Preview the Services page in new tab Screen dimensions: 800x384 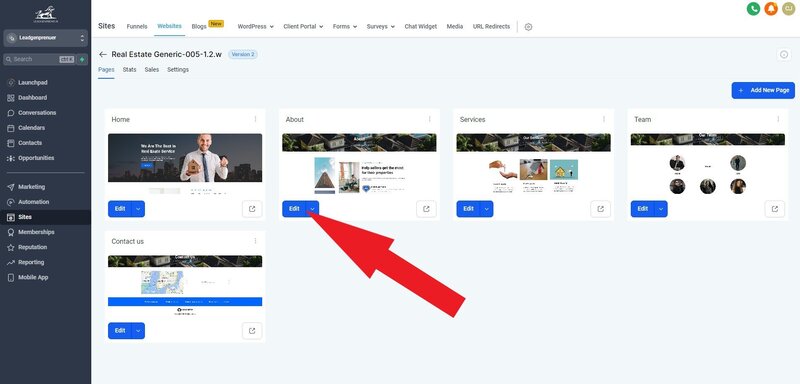point(601,209)
